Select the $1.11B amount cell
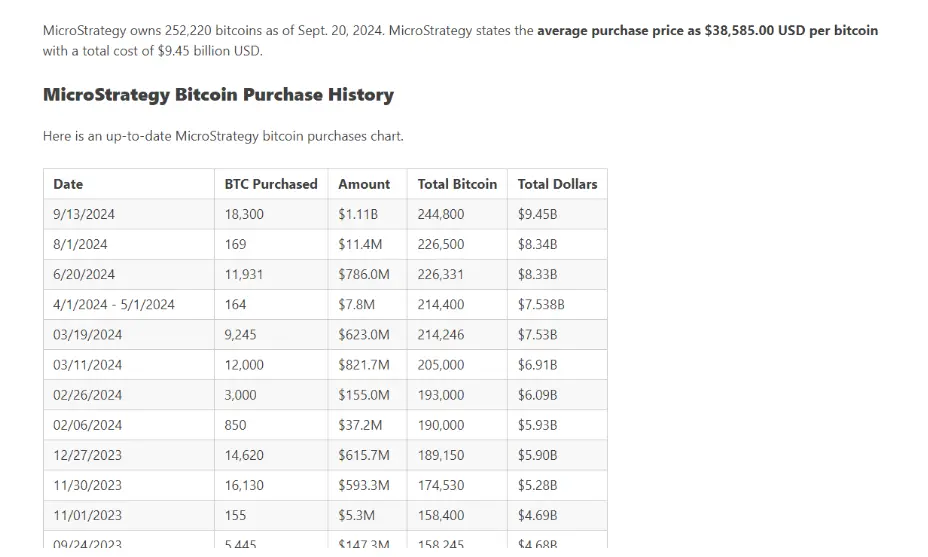The width and height of the screenshot is (928, 557). 358,214
